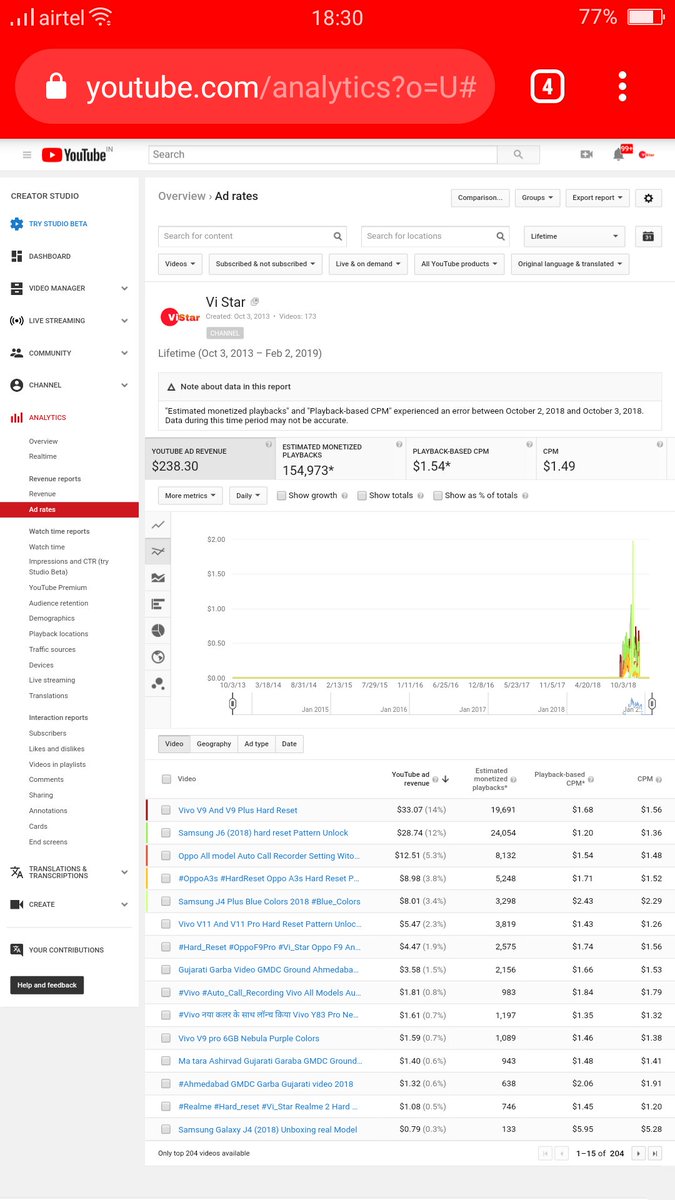
Task: Switch to the Ad type tab
Action: [x=257, y=744]
